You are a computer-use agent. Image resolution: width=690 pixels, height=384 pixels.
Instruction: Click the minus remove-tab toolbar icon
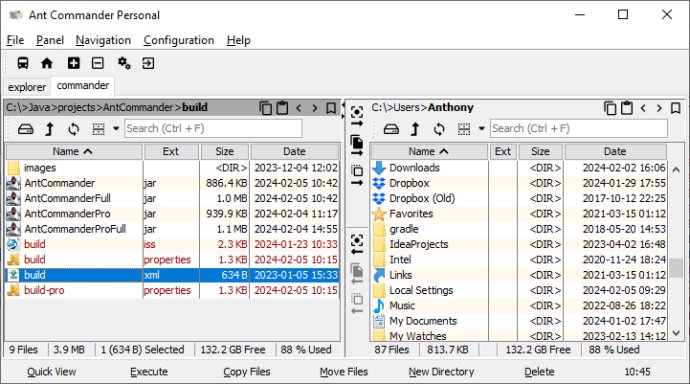click(x=98, y=63)
